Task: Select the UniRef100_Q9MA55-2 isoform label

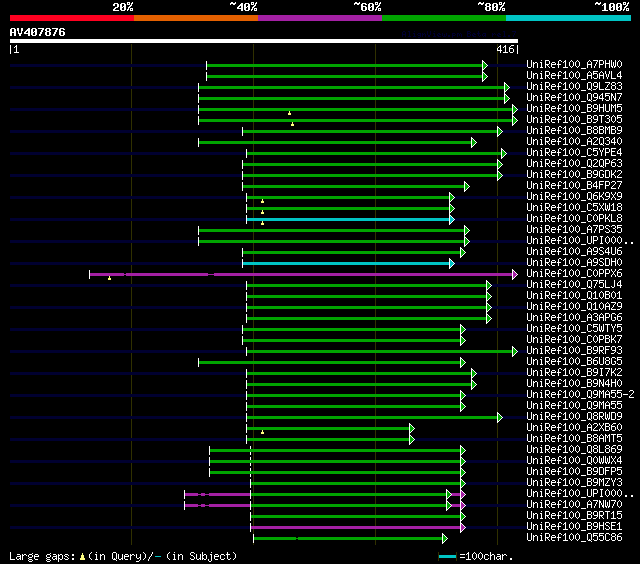Action: pos(580,395)
